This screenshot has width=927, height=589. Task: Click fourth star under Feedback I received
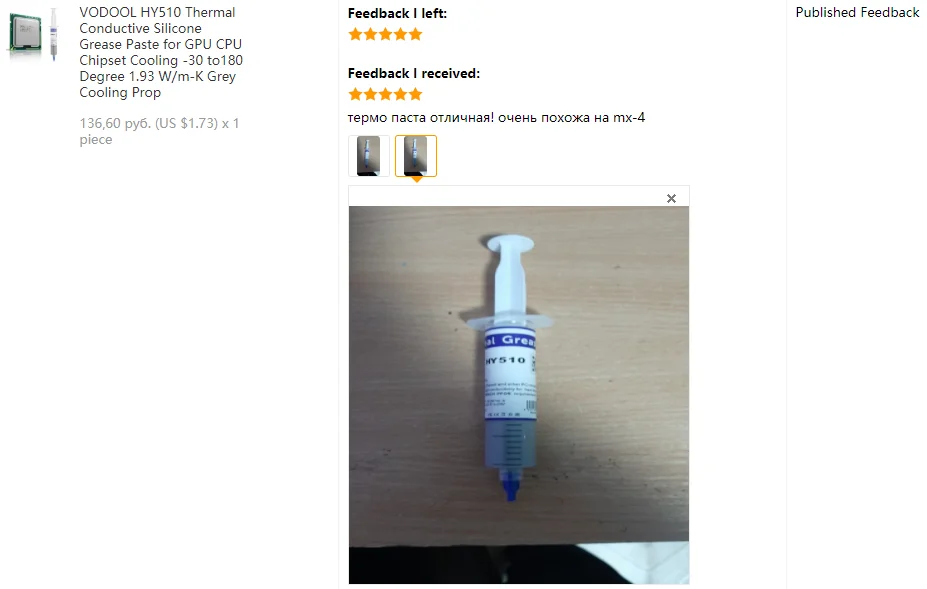(x=401, y=94)
